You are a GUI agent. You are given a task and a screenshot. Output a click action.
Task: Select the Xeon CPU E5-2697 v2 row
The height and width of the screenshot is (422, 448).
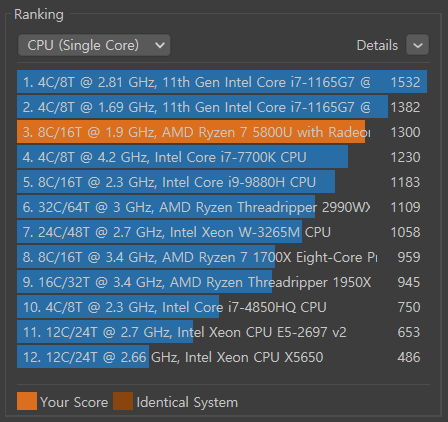(x=222, y=332)
